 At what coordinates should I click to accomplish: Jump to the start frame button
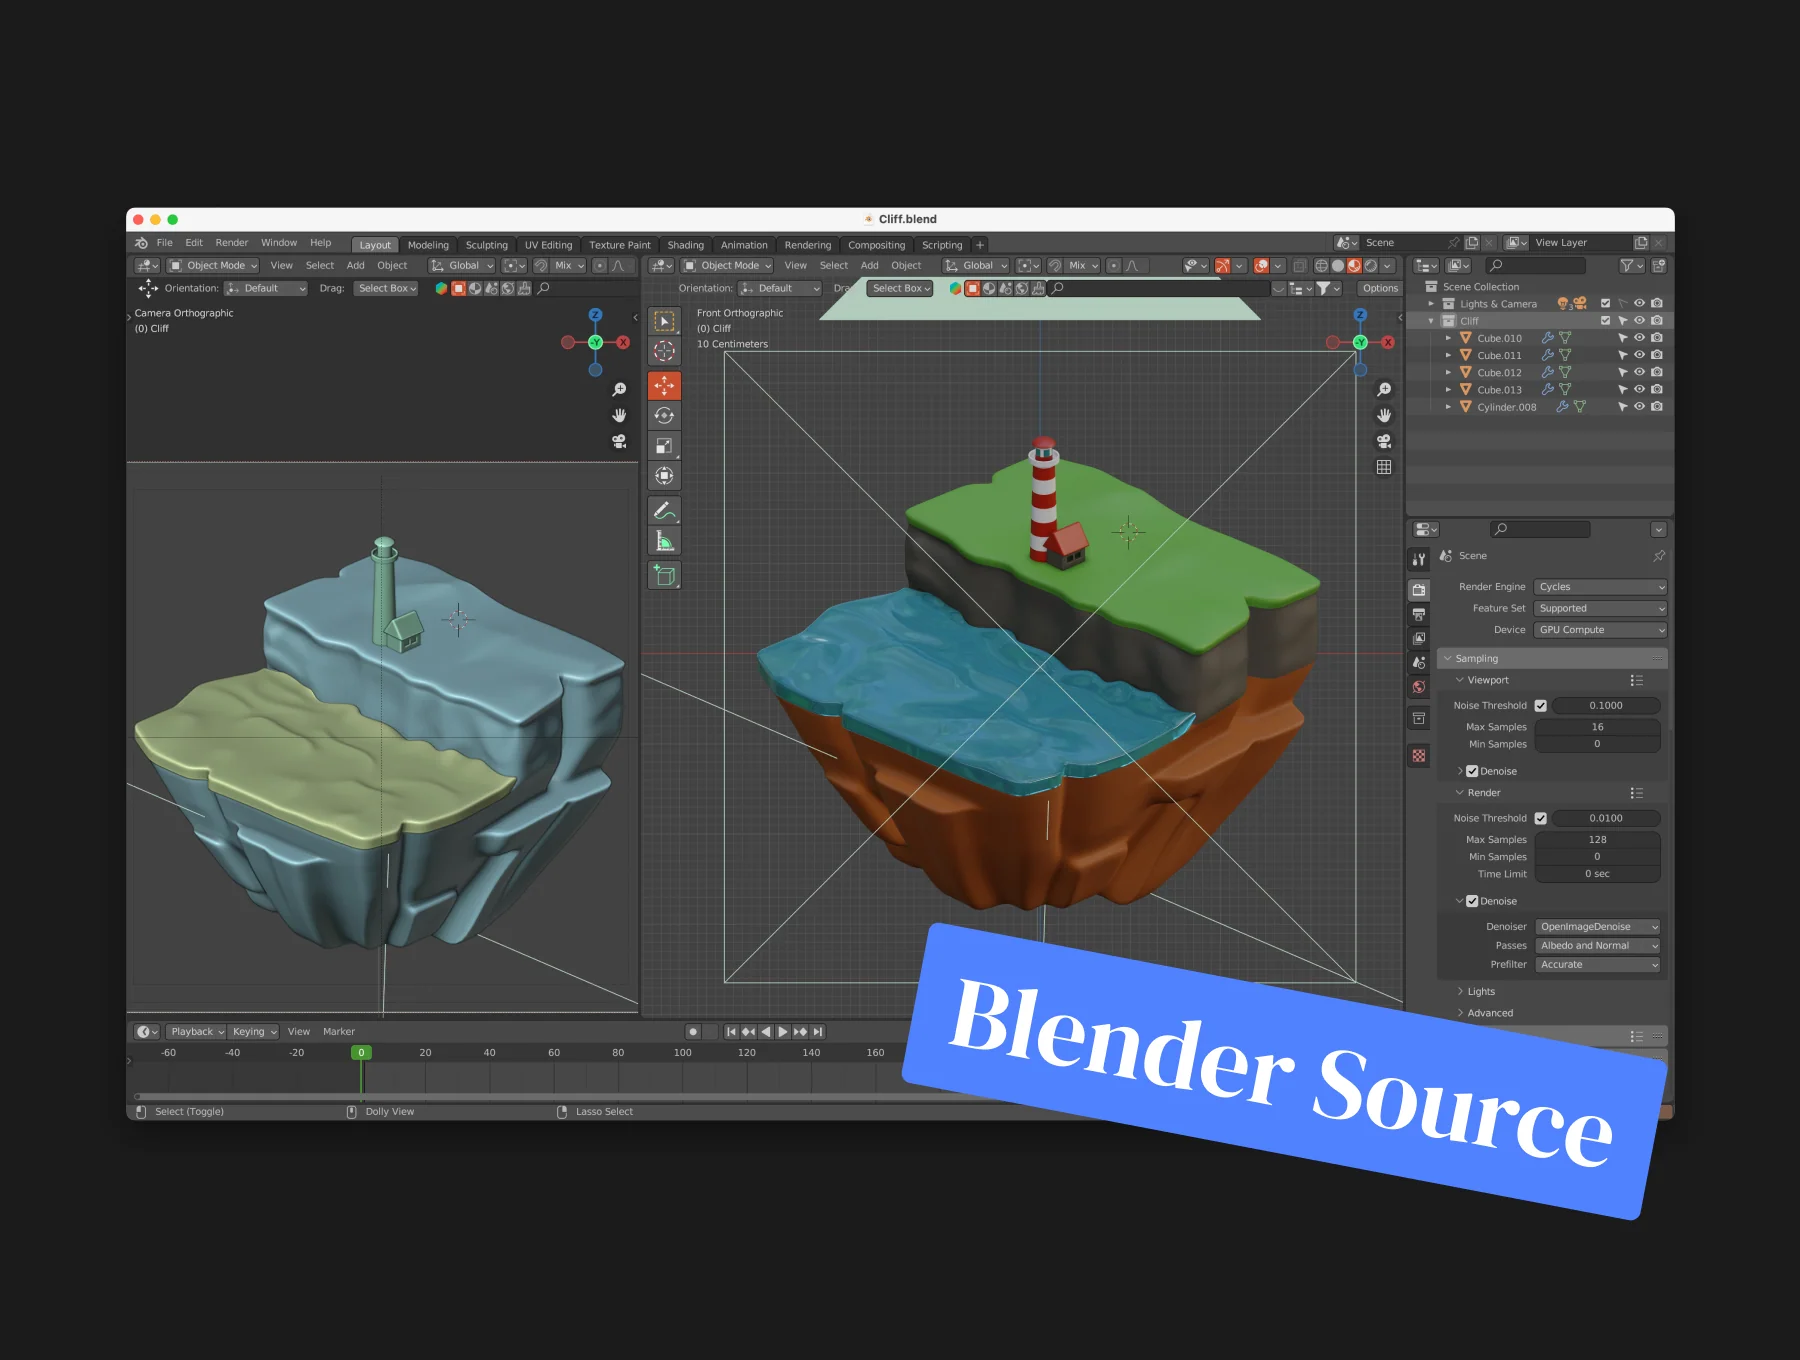(x=731, y=1032)
